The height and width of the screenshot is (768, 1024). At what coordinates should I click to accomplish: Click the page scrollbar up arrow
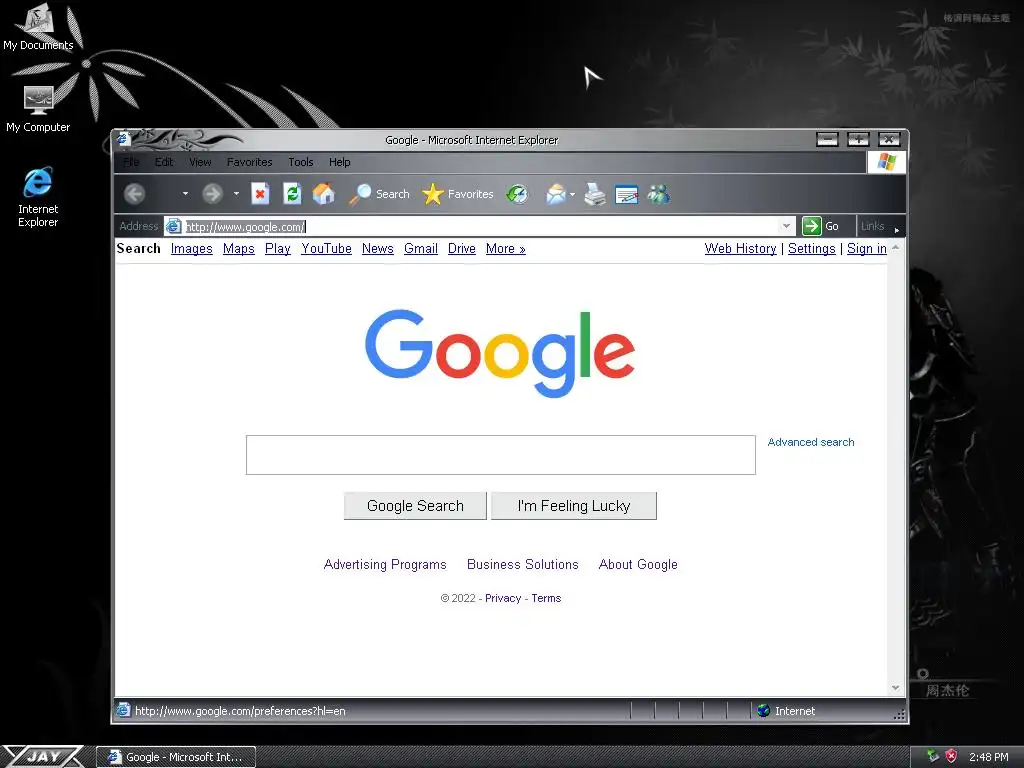(895, 247)
